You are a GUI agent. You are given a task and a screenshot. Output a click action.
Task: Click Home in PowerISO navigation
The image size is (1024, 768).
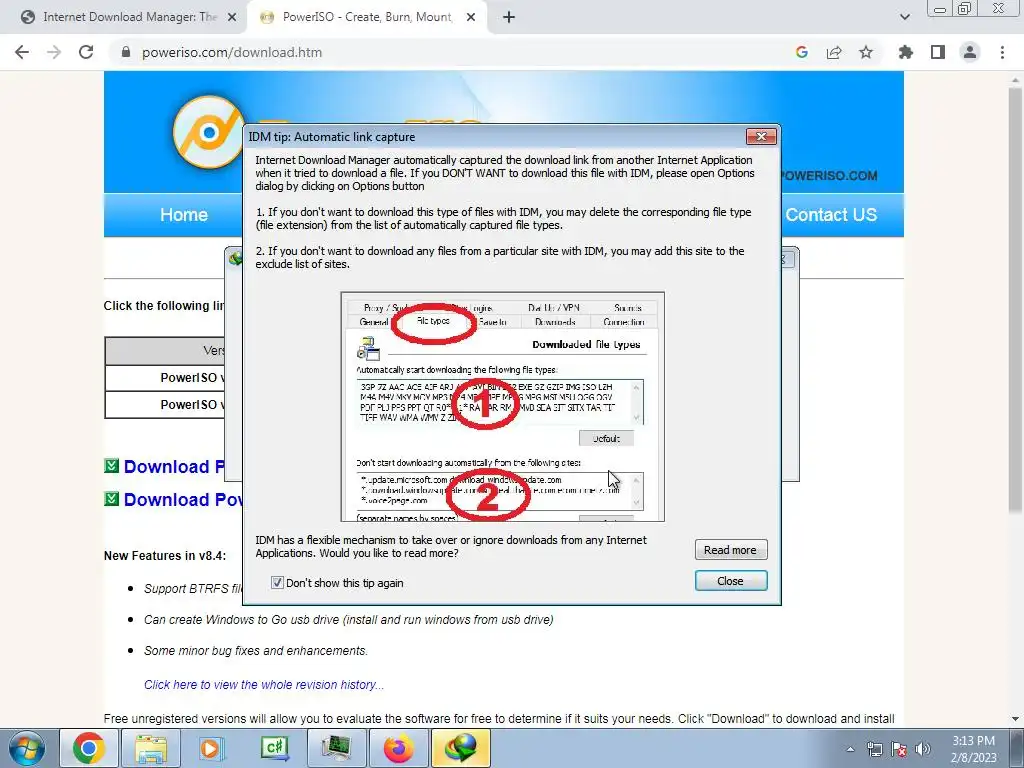184,215
